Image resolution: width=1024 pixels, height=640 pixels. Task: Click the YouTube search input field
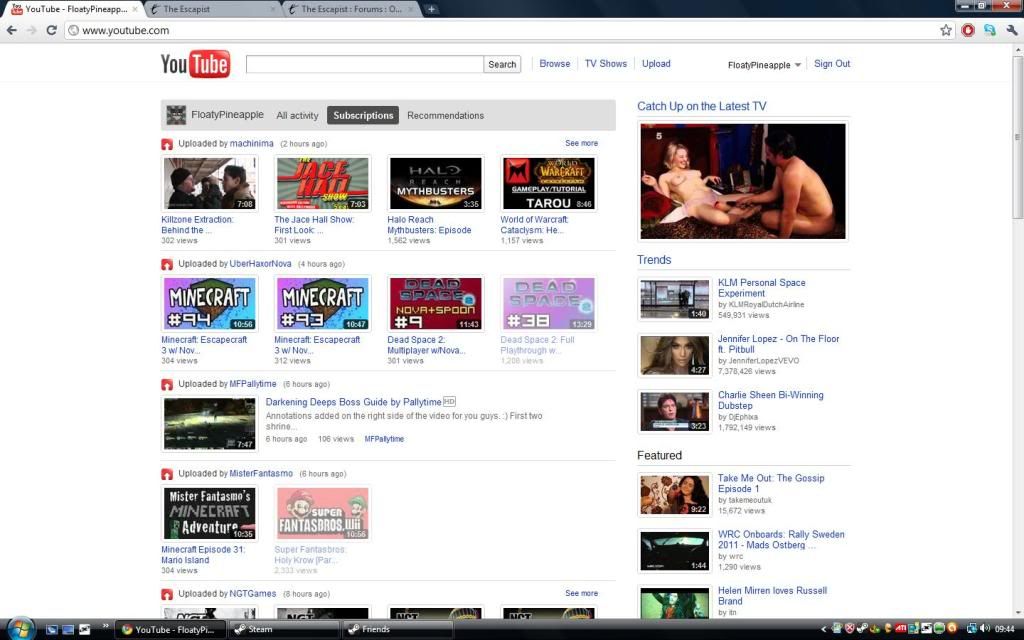click(x=364, y=64)
